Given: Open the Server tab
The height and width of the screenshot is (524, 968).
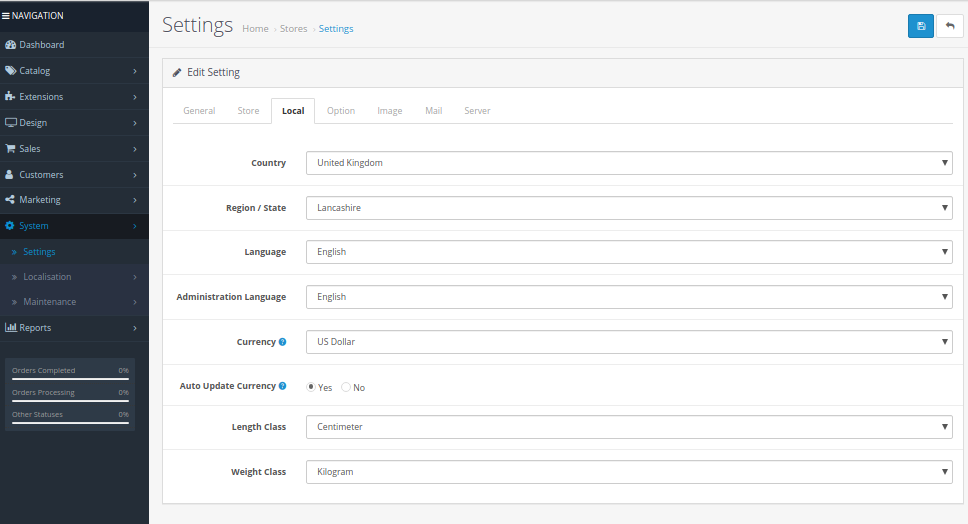Looking at the screenshot, I should (x=477, y=111).
